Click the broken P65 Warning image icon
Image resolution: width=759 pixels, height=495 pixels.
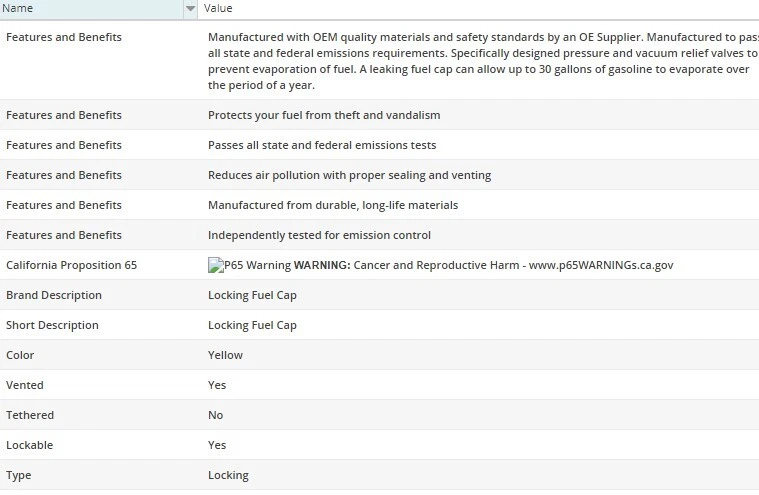pos(215,265)
